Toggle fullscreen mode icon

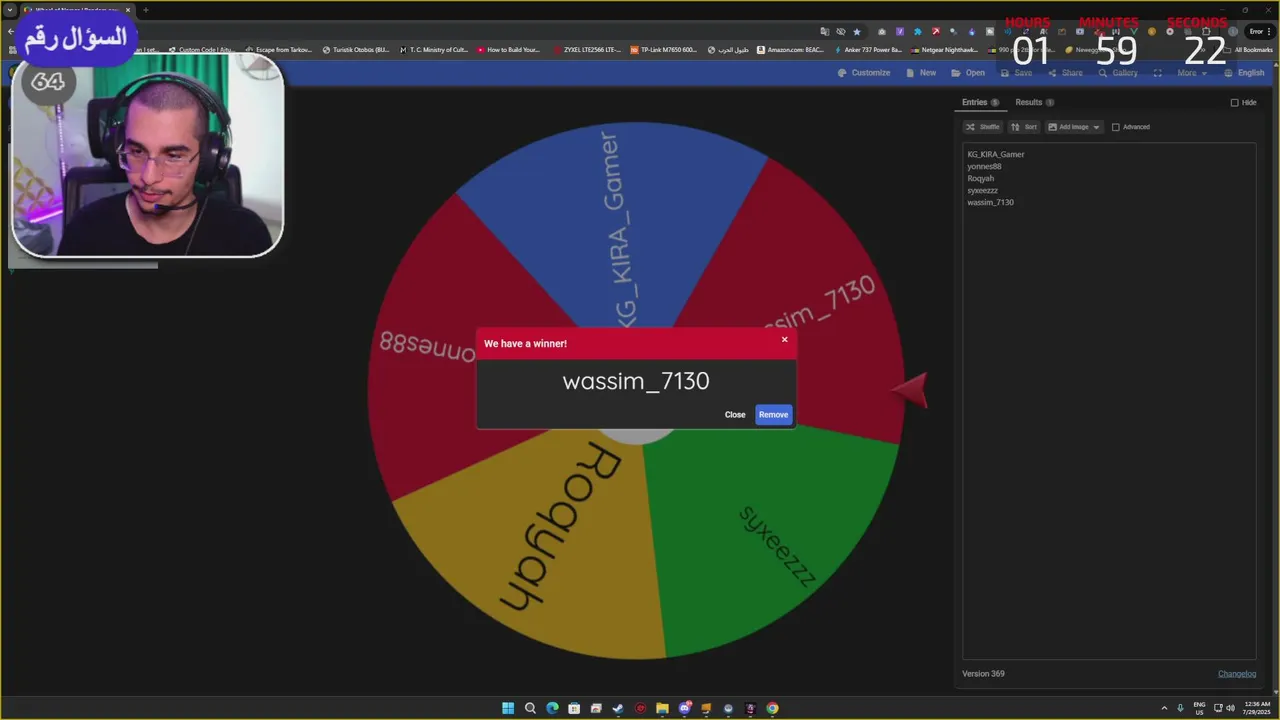[1158, 73]
